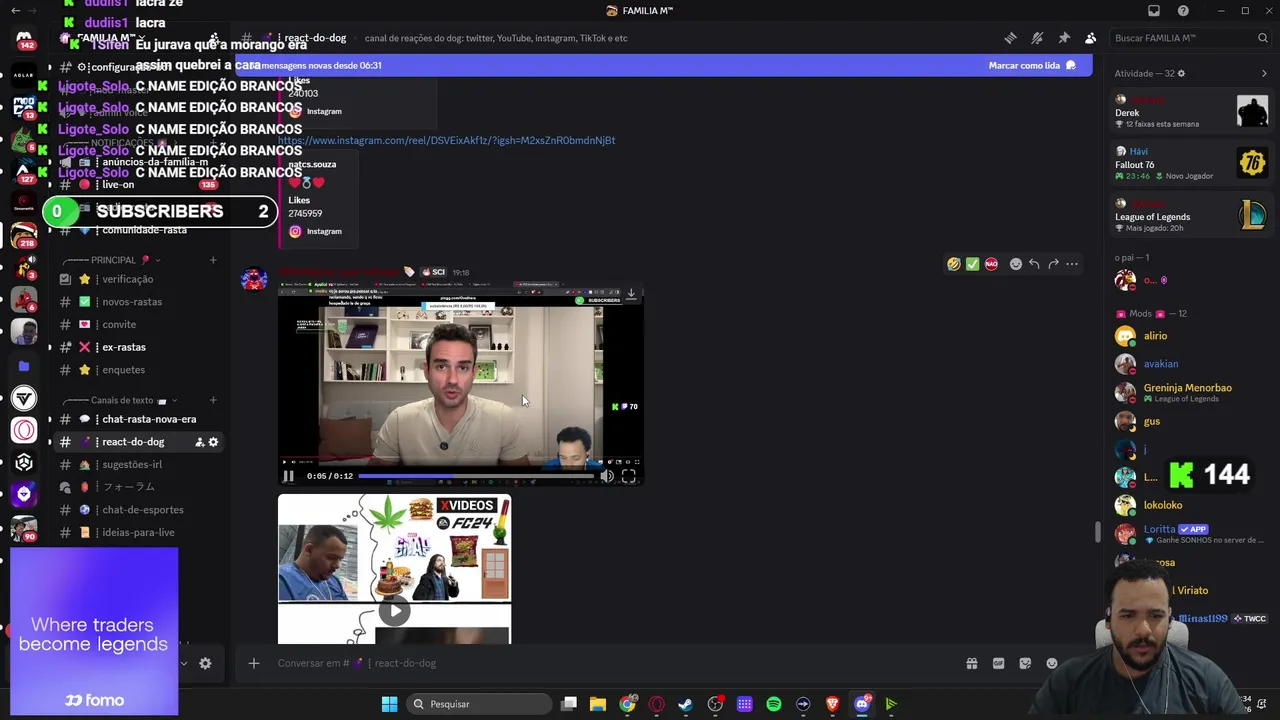
Task: Open user settings gear at bottom
Action: 205,663
